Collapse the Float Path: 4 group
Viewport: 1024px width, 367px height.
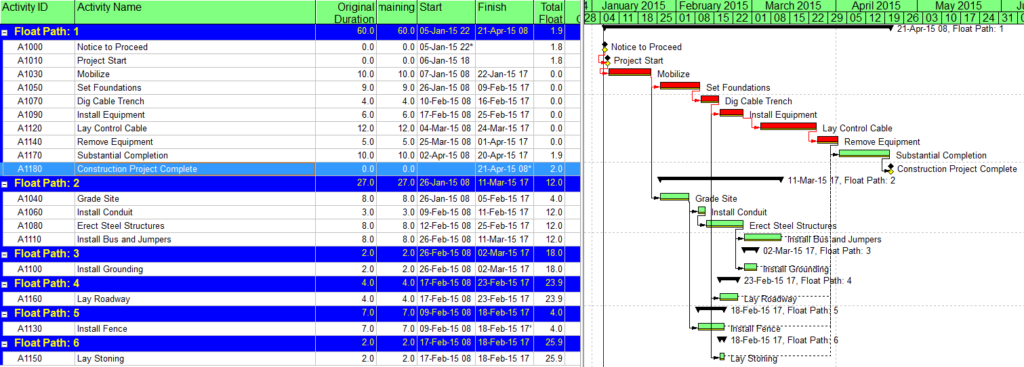[5, 283]
